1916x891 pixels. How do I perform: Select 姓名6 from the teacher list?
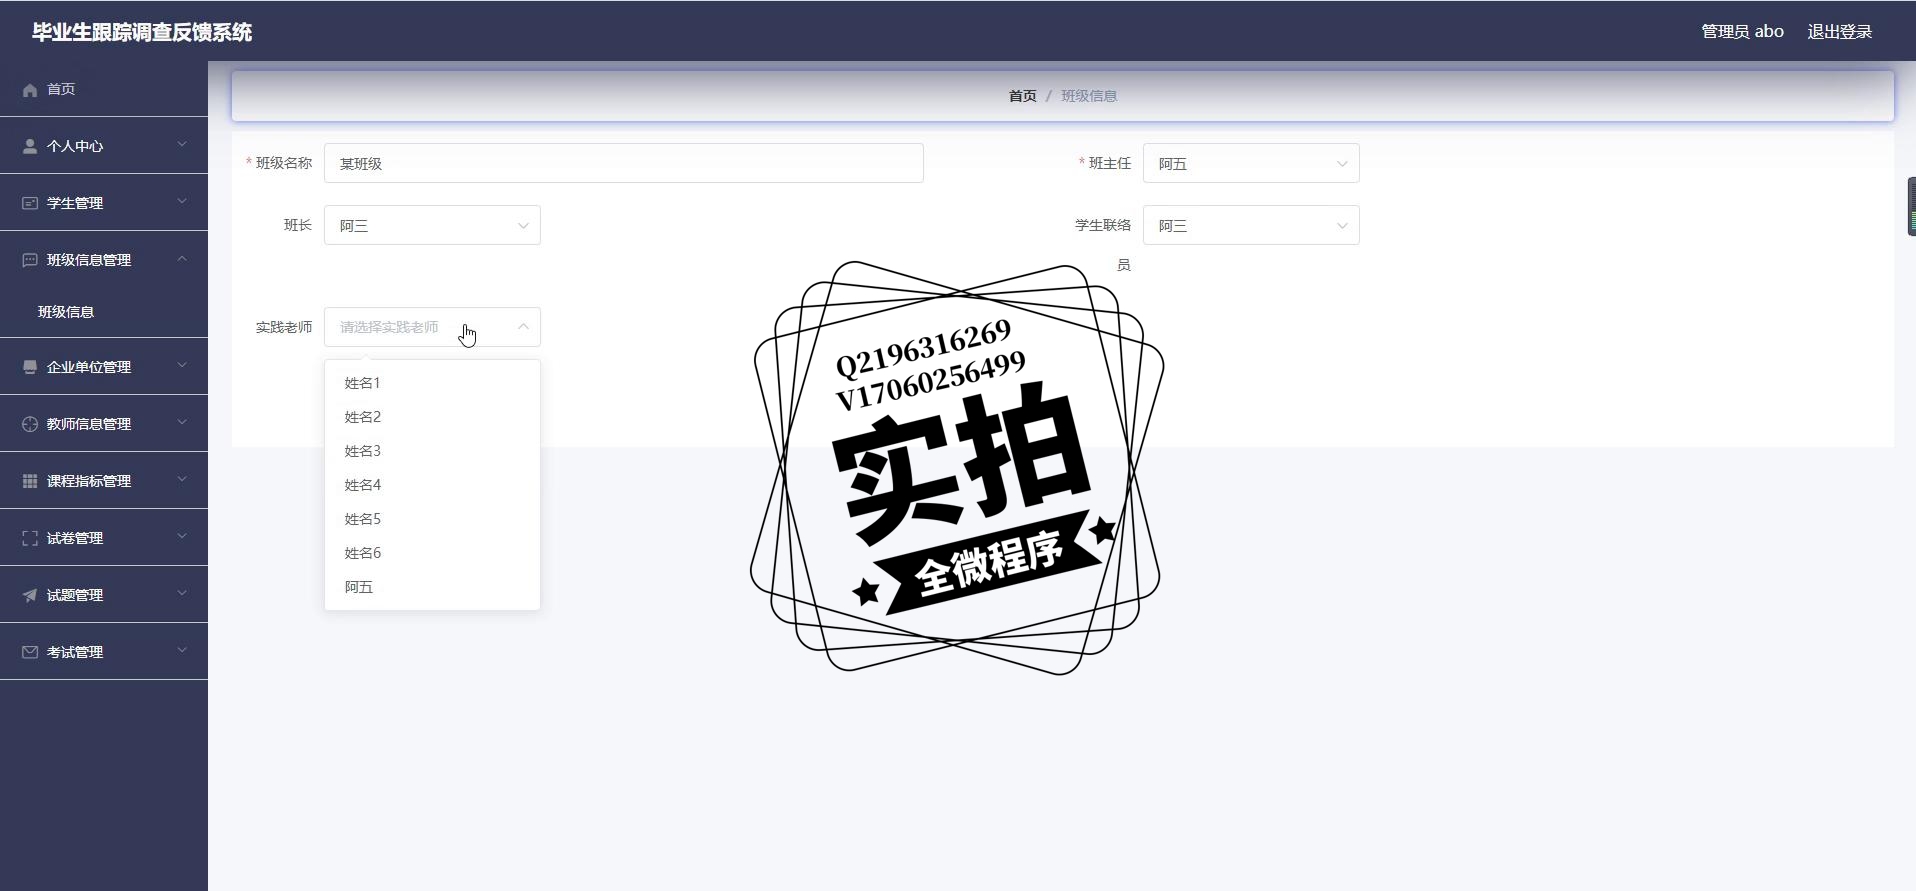coord(432,553)
